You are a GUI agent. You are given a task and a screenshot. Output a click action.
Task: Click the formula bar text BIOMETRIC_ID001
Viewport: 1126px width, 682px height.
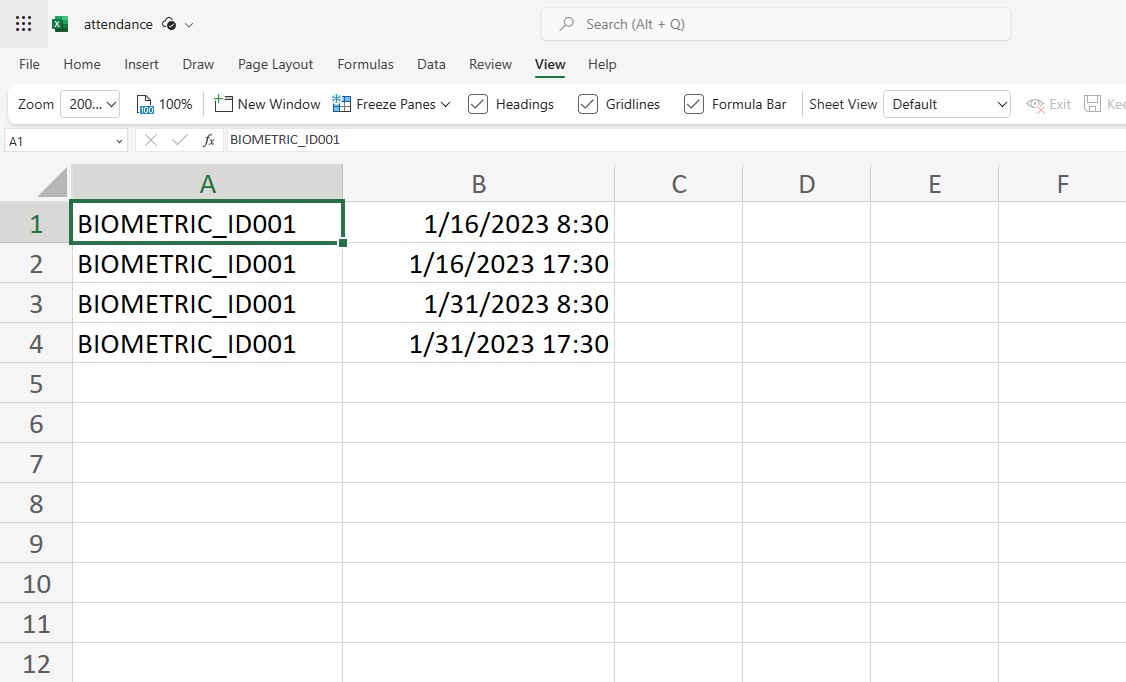coord(285,140)
